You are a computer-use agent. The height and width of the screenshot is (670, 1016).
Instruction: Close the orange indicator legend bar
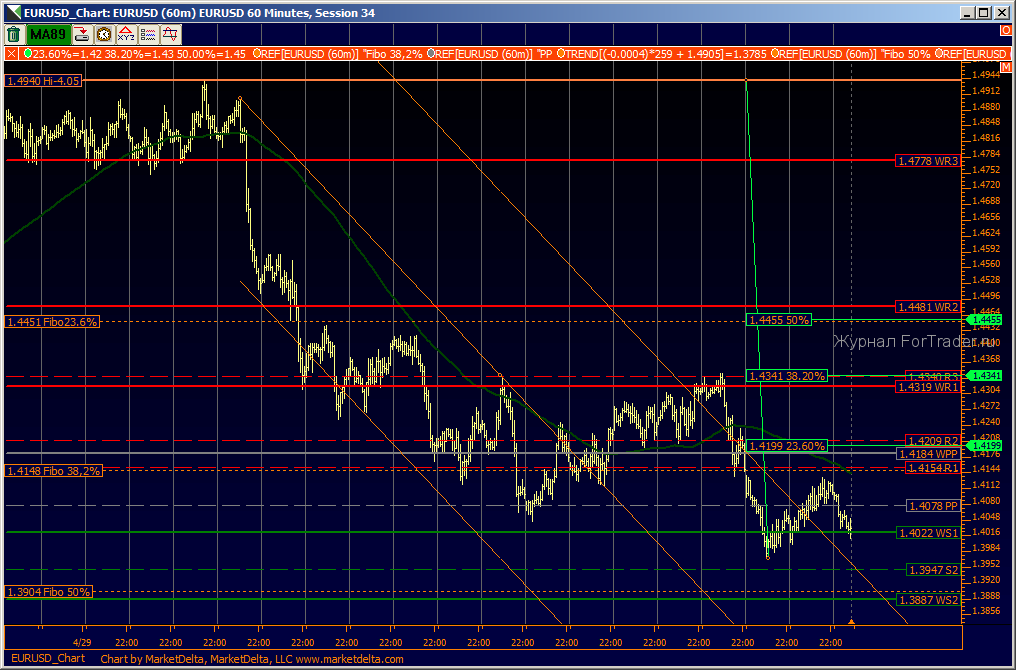tap(12, 54)
